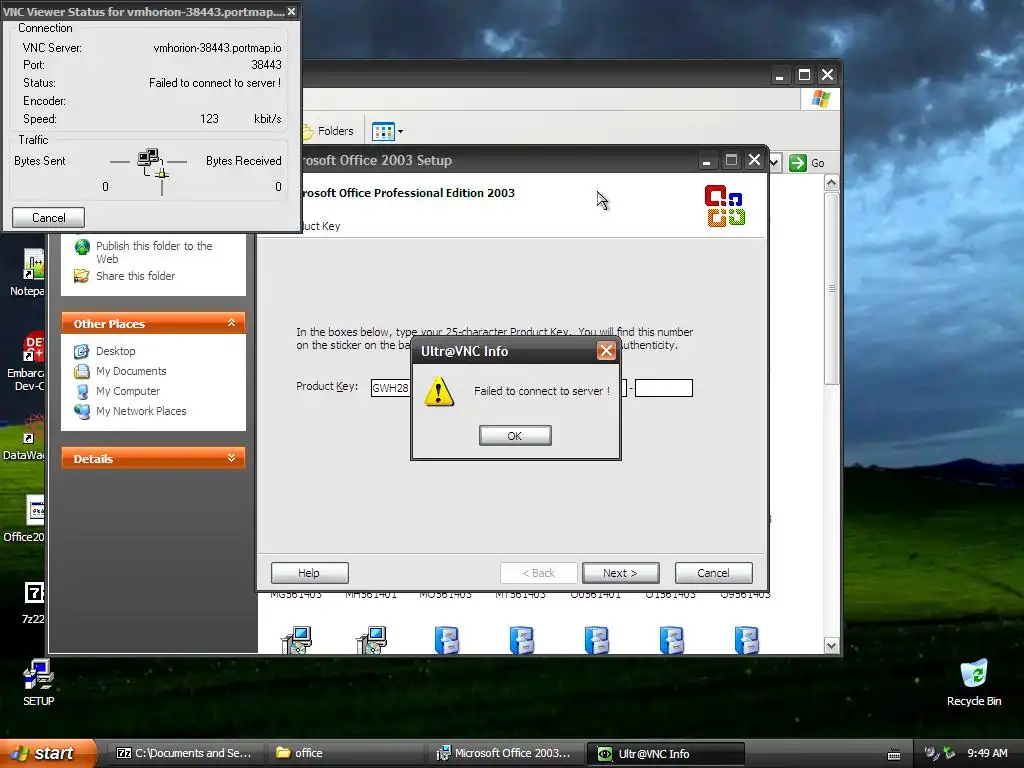Open the DataWa desktop shortcut
This screenshot has width=1024, height=768.
tap(24, 438)
